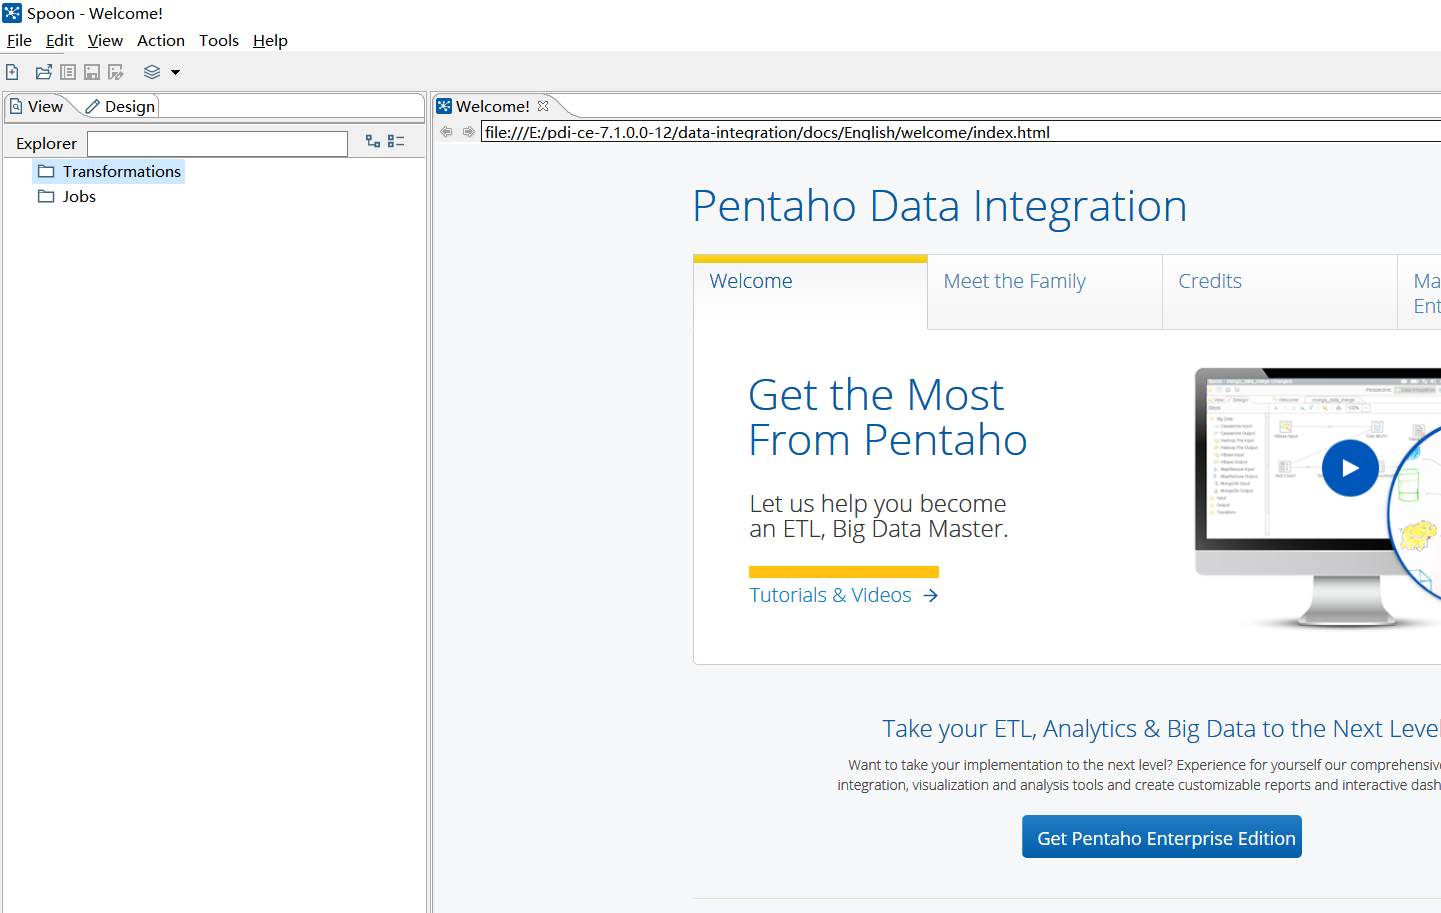Screen dimensions: 1441x913
Task: Open the Tools menu
Action: point(218,40)
